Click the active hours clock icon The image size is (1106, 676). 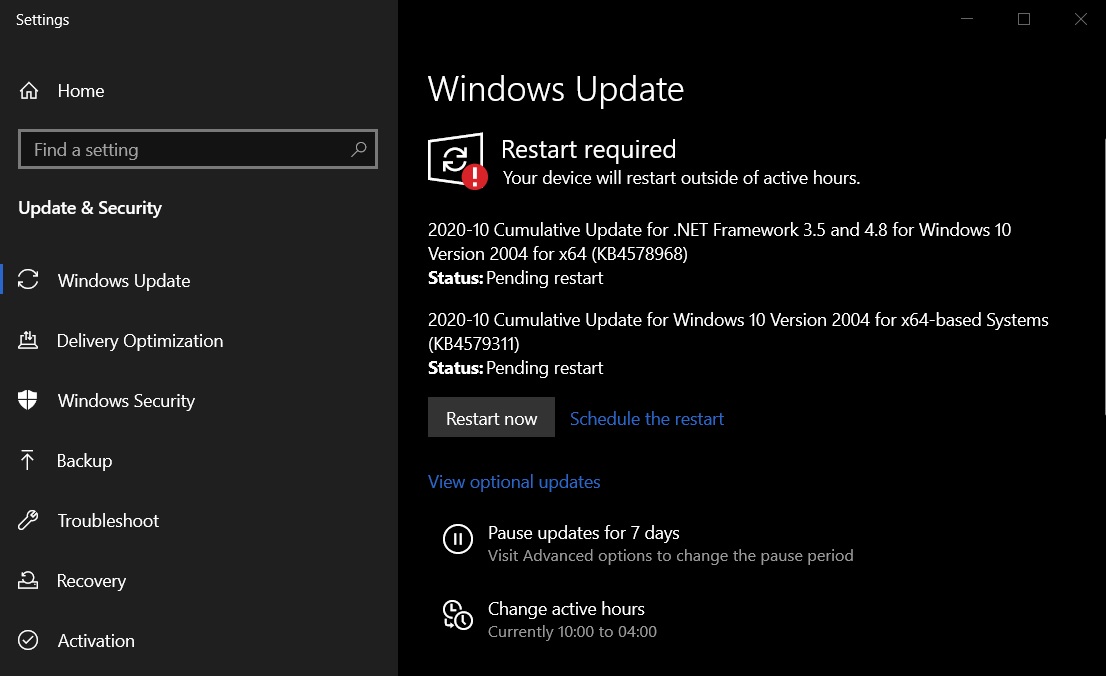(458, 615)
